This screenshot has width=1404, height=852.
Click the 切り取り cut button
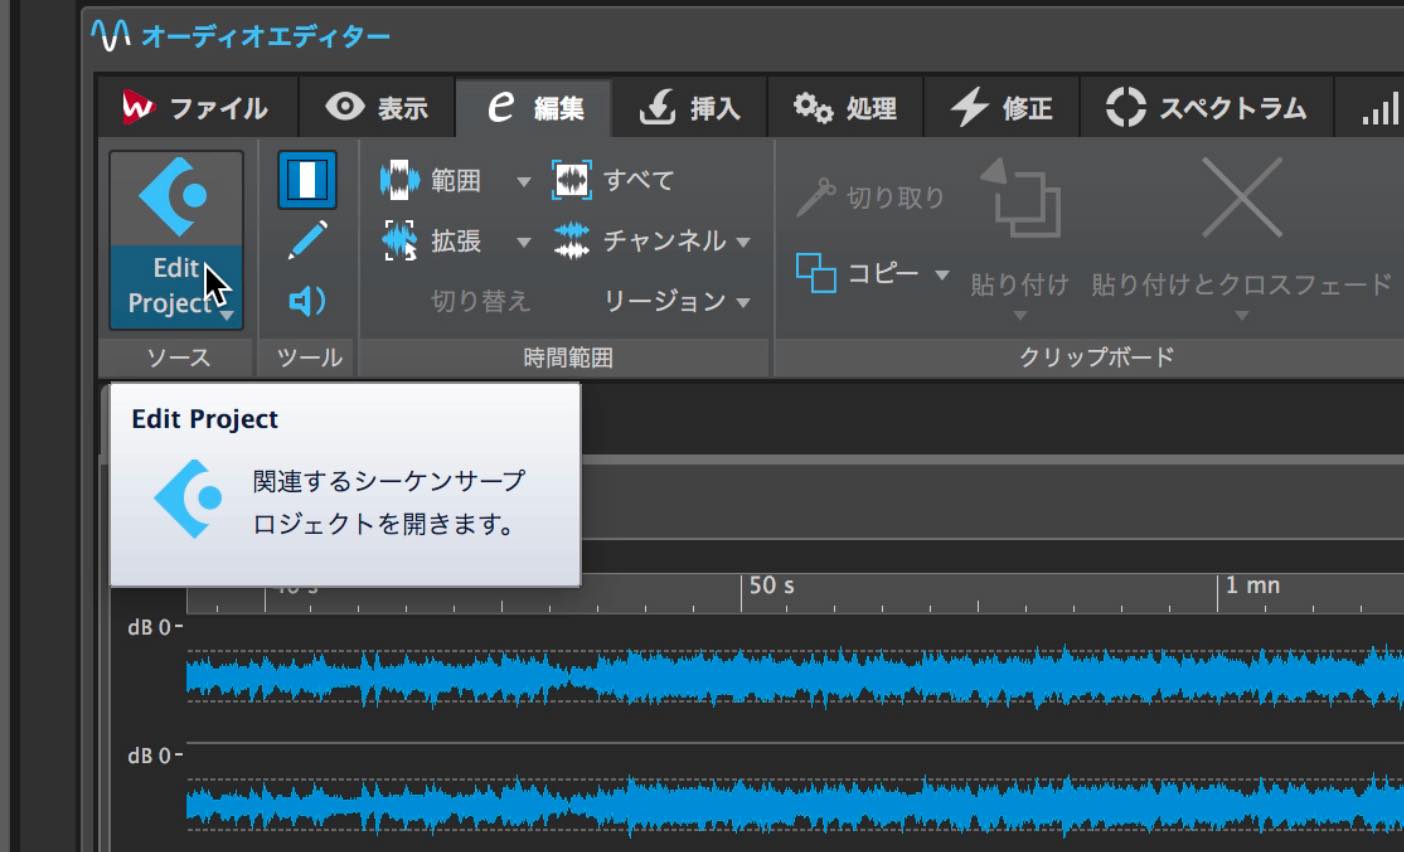coord(871,197)
